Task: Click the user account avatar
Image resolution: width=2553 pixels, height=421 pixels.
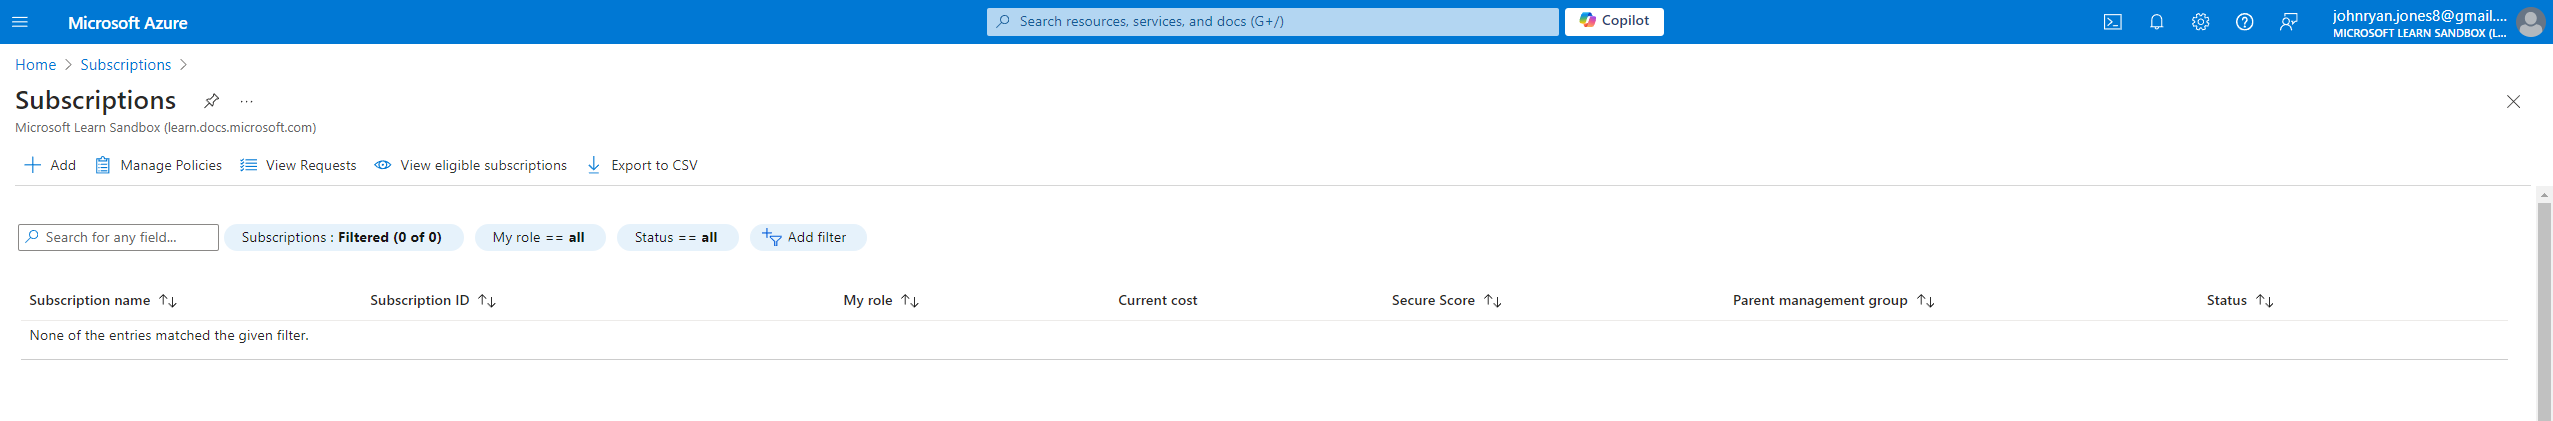Action: 2530,22
